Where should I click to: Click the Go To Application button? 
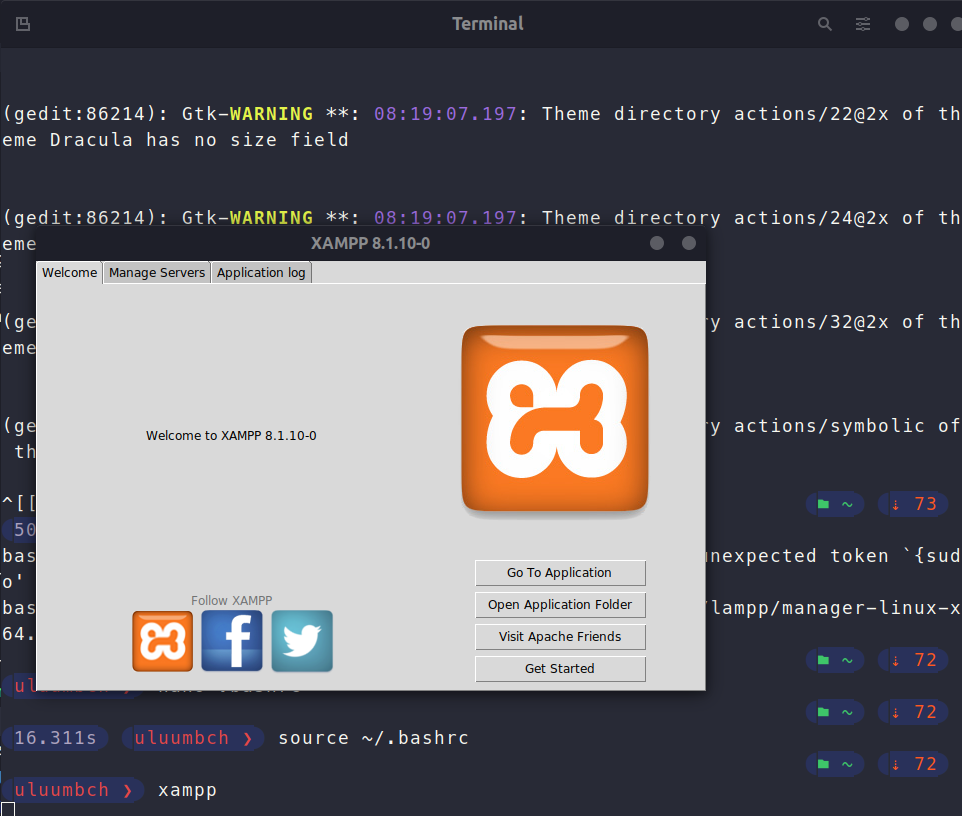pos(560,572)
